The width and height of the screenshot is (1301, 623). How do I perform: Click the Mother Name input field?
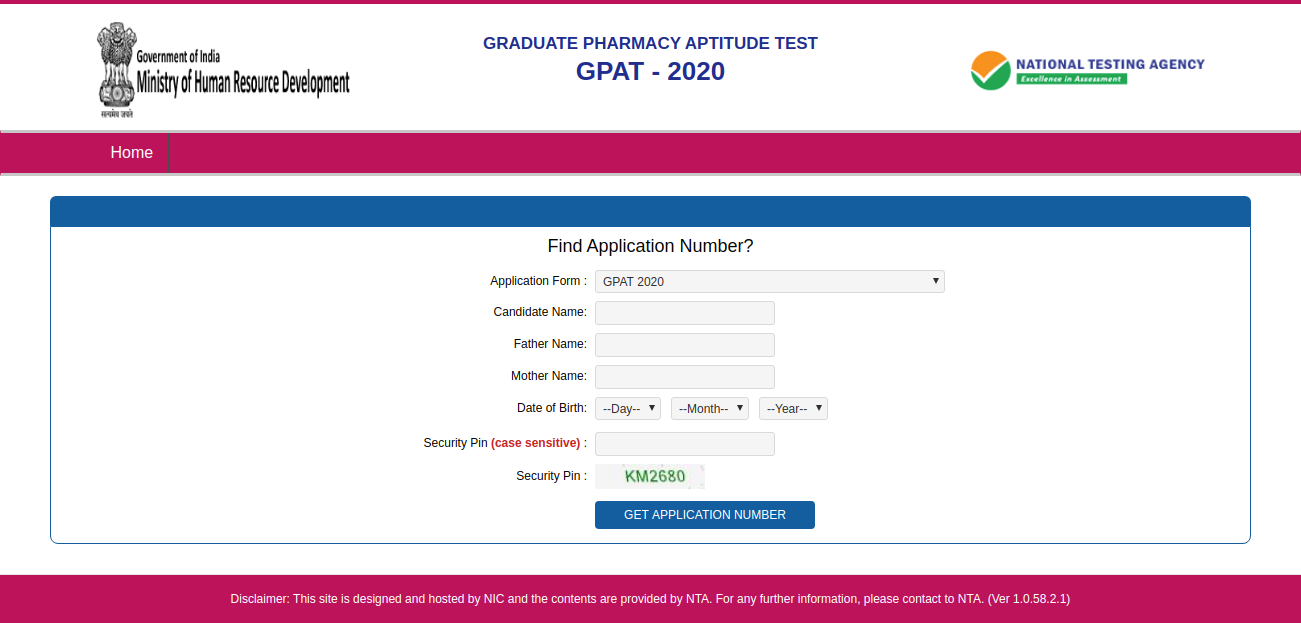click(684, 377)
